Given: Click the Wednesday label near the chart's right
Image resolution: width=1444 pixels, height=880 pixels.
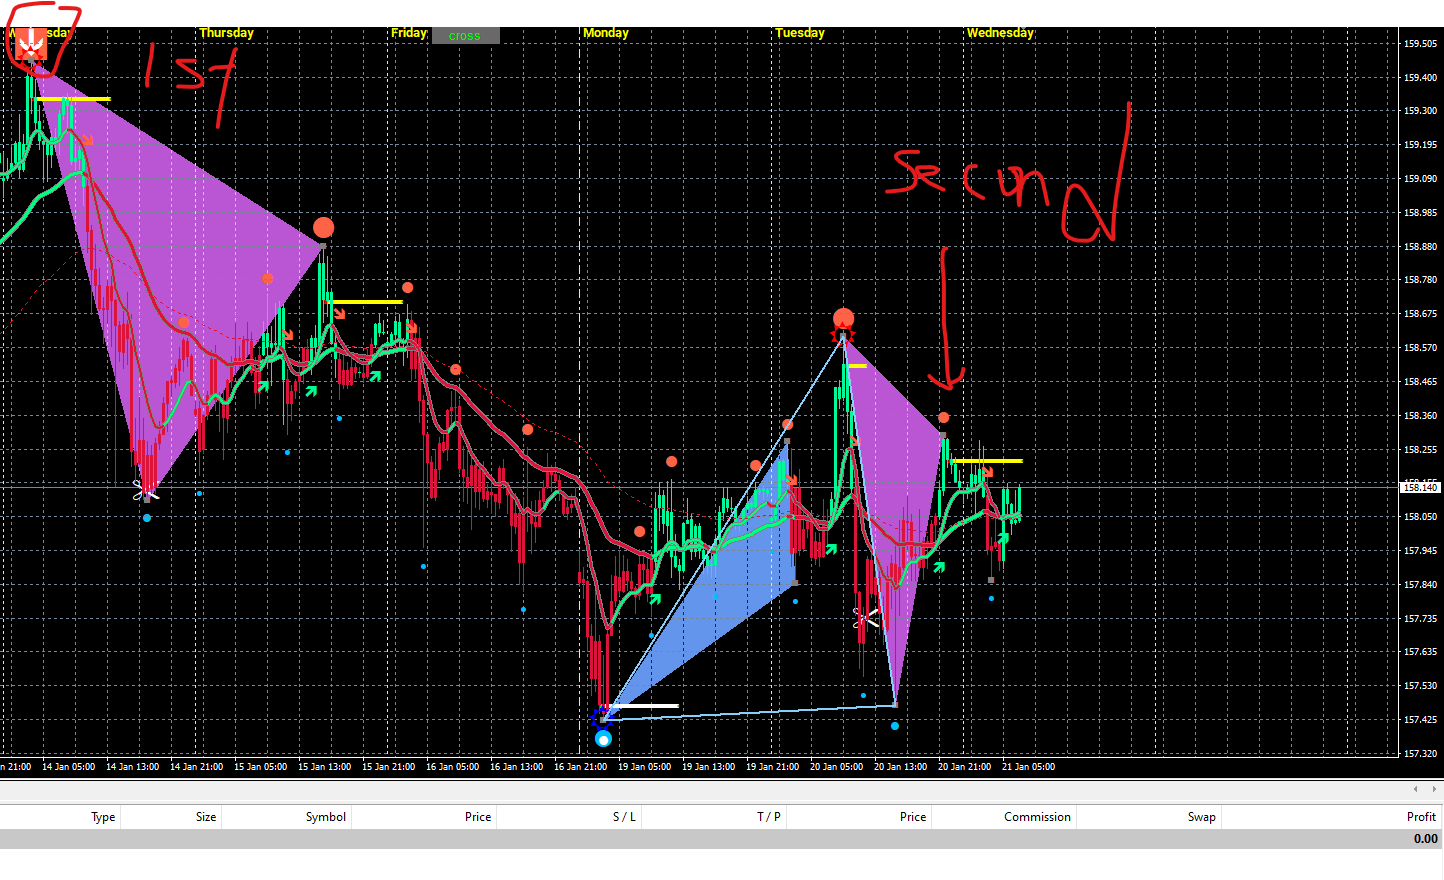Looking at the screenshot, I should pos(1000,33).
